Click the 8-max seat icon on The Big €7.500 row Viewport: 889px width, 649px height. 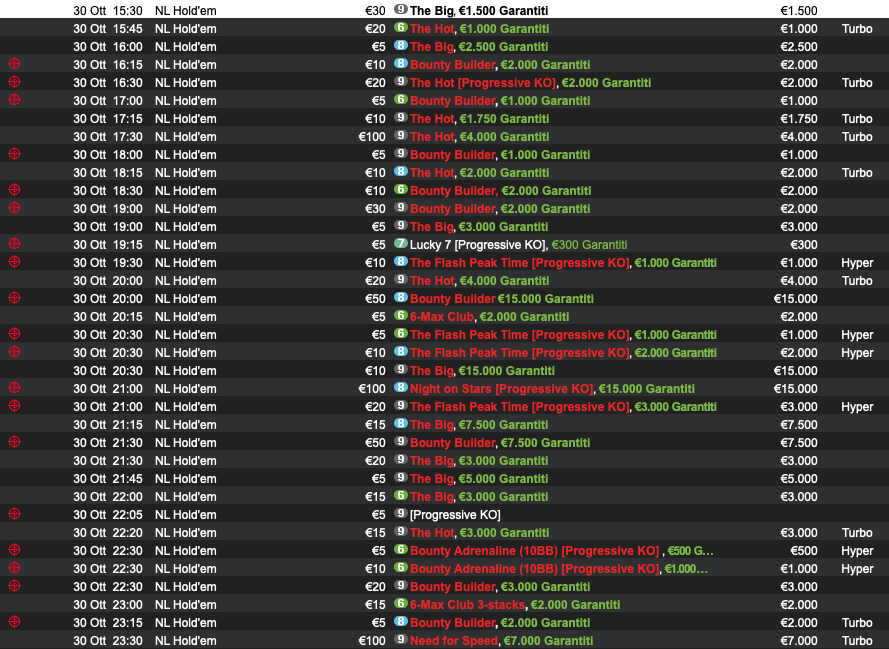(x=401, y=424)
